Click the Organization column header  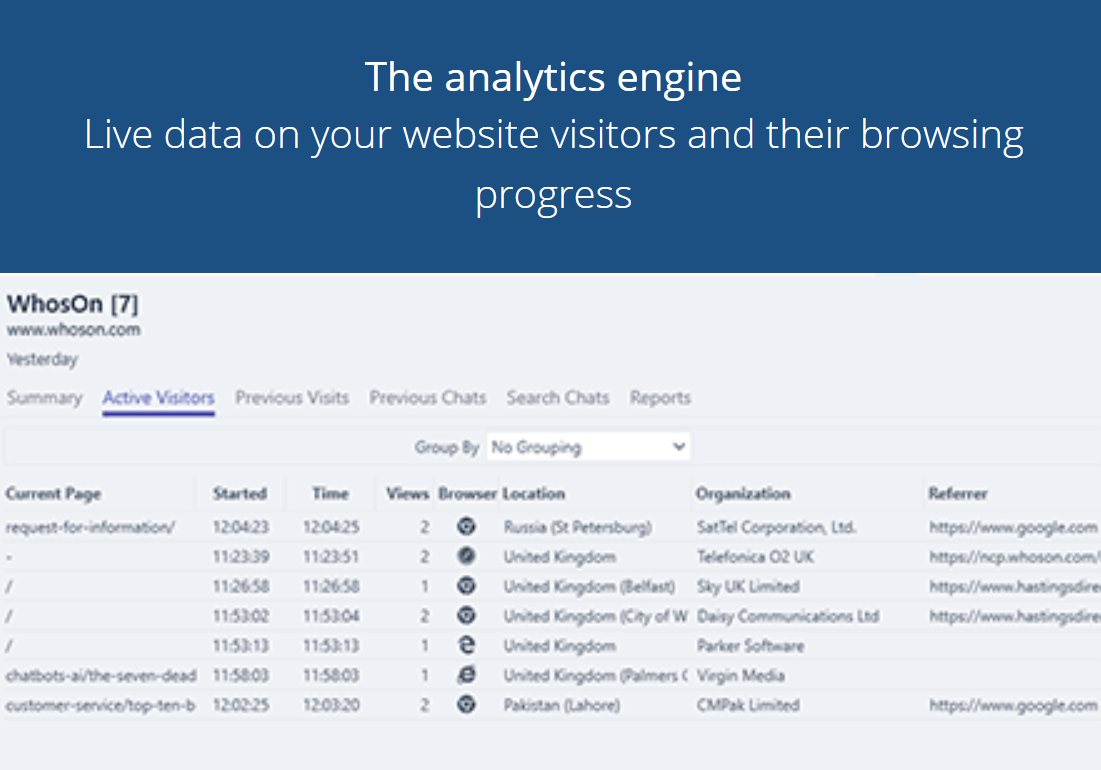pyautogui.click(x=743, y=494)
